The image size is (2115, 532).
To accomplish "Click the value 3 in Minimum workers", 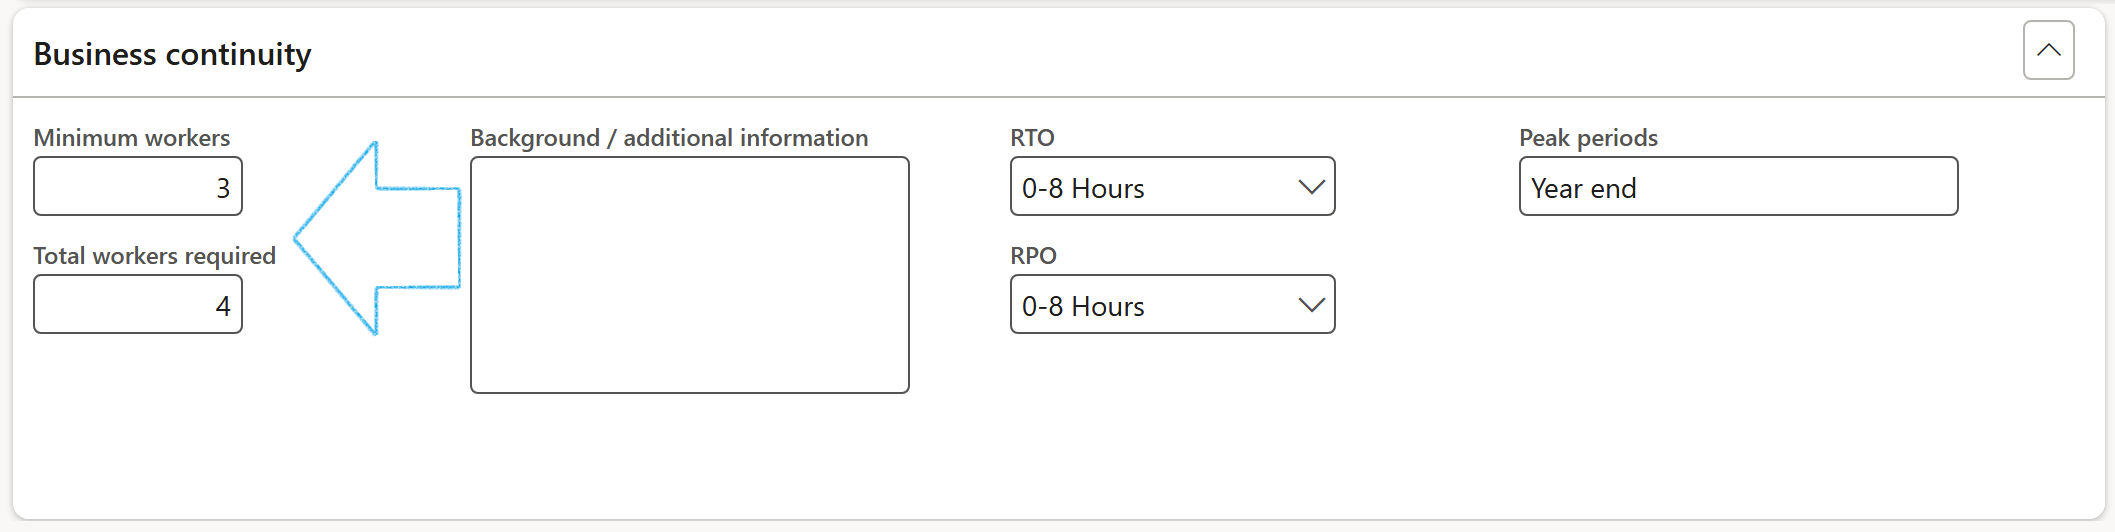I will [x=223, y=188].
